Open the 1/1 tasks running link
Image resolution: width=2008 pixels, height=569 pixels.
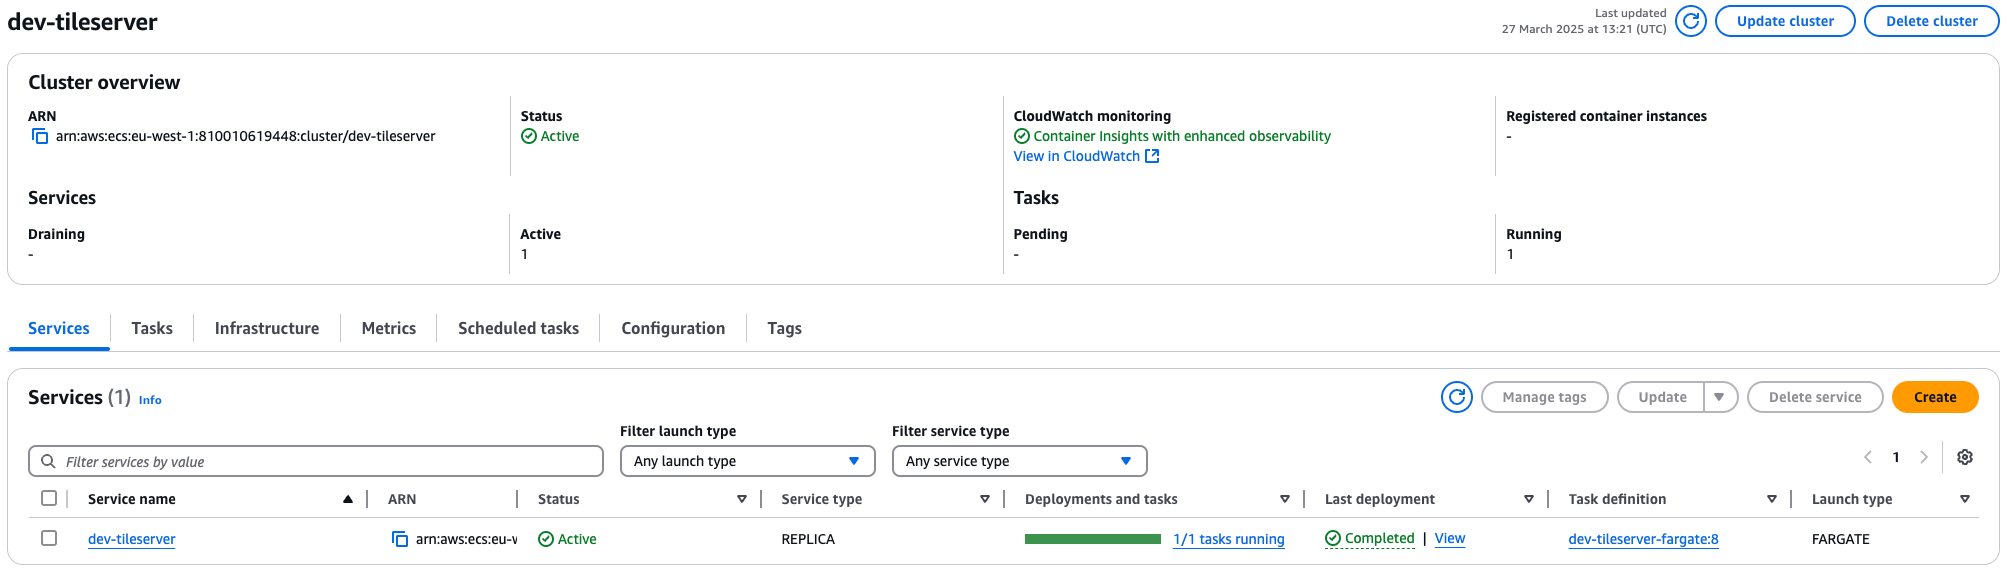tap(1229, 539)
